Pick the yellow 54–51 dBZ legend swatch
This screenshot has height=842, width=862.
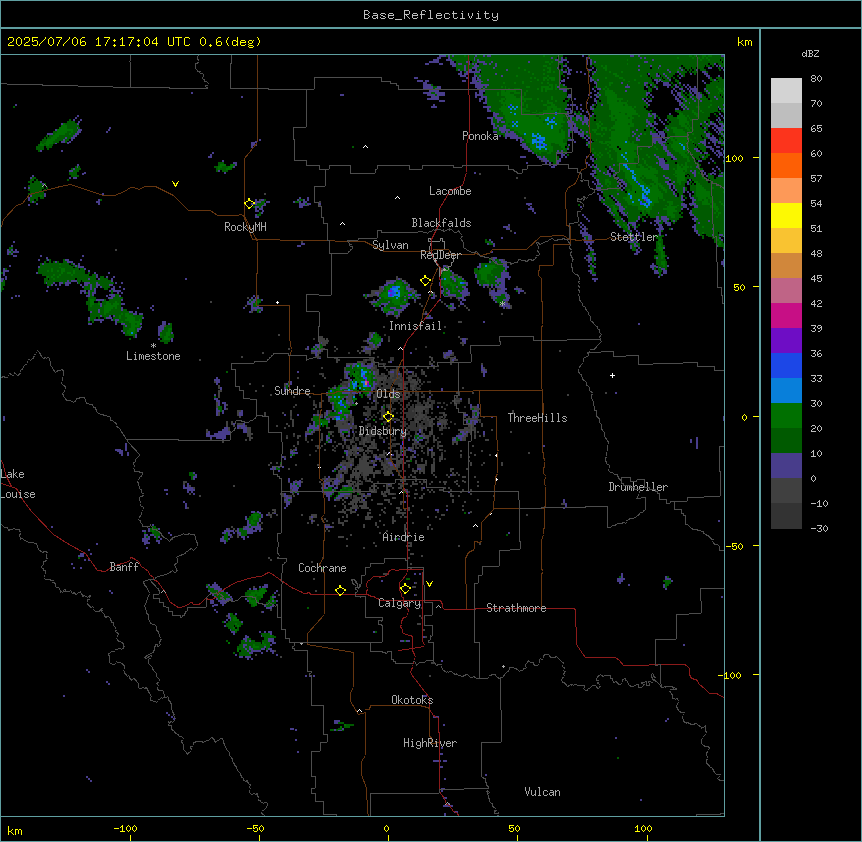point(786,216)
